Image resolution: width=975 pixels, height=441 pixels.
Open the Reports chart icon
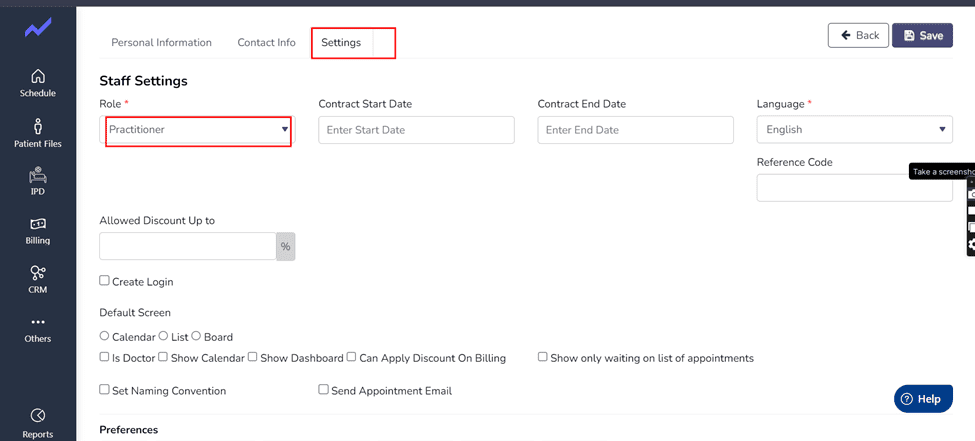coord(38,415)
